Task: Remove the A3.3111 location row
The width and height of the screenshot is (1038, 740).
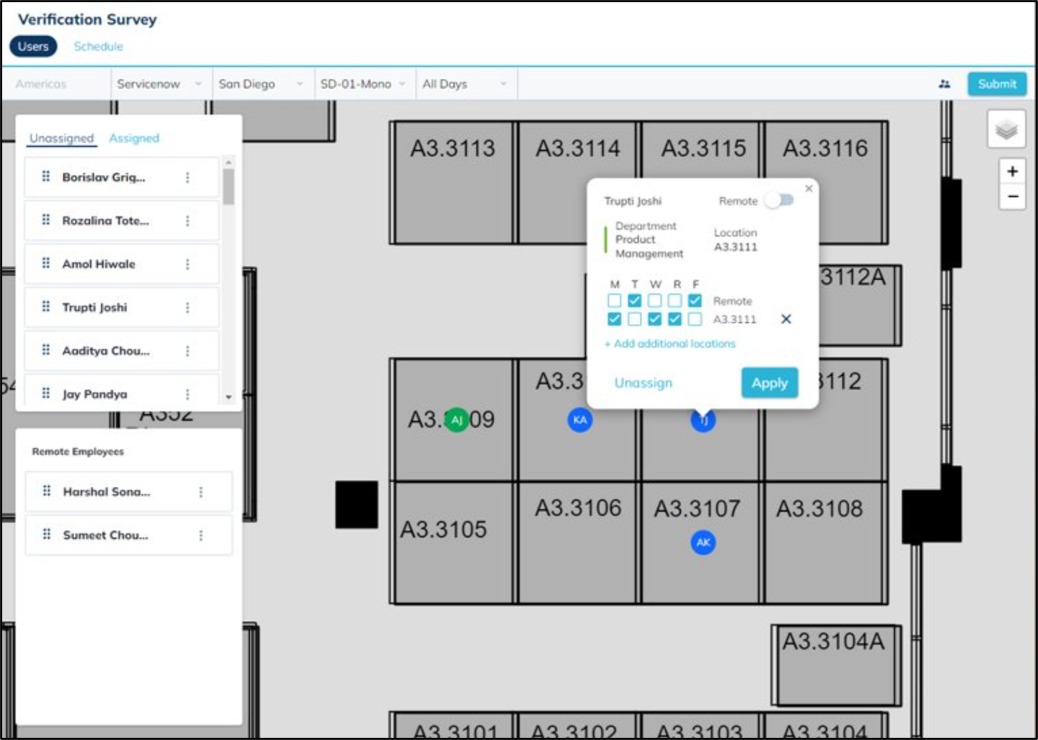Action: click(785, 319)
